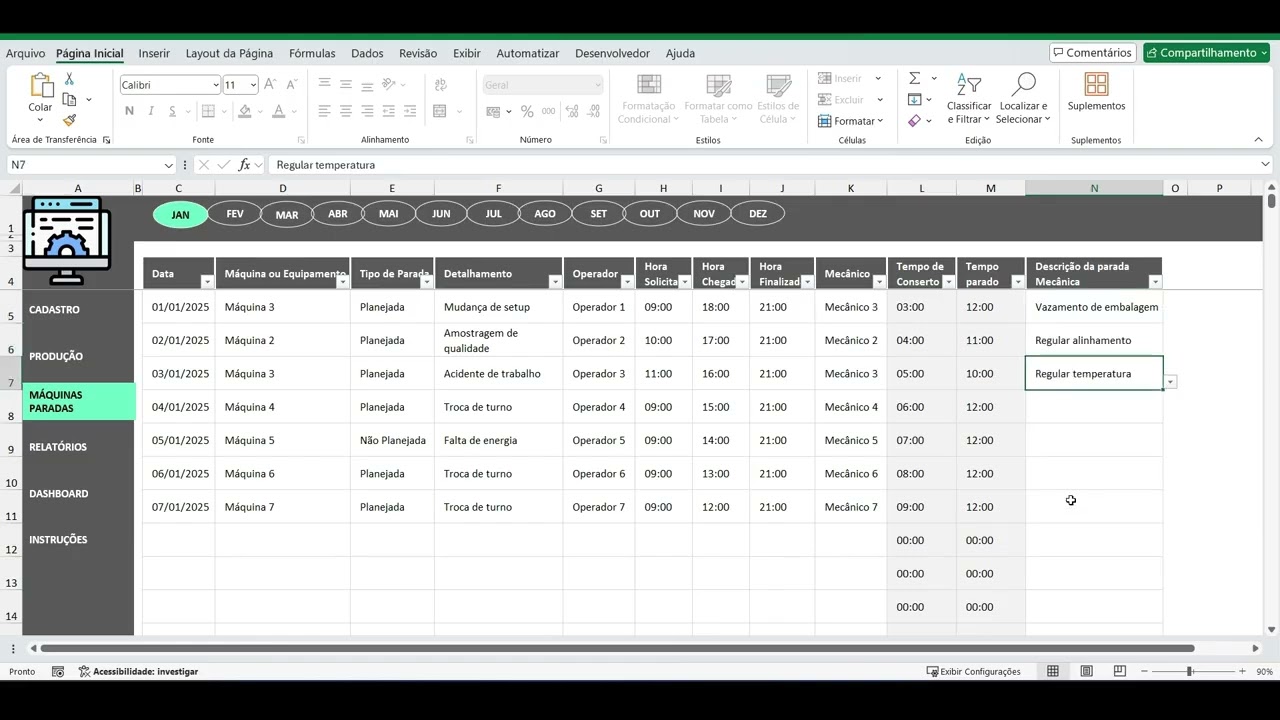Click the merge cells icon

click(x=440, y=111)
